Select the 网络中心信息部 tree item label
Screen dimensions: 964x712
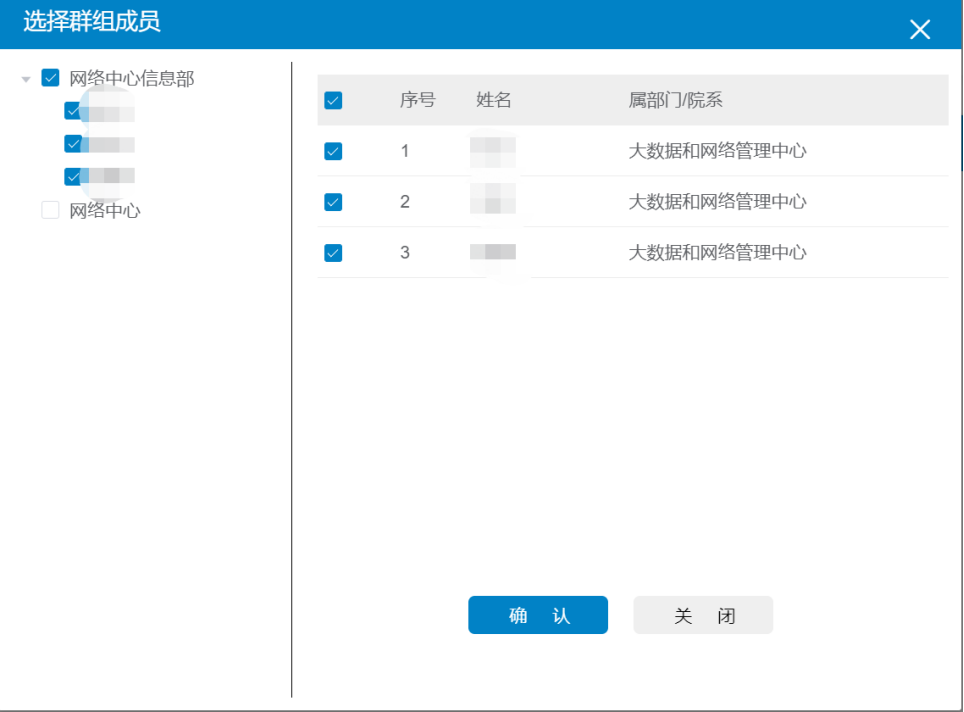coord(131,79)
